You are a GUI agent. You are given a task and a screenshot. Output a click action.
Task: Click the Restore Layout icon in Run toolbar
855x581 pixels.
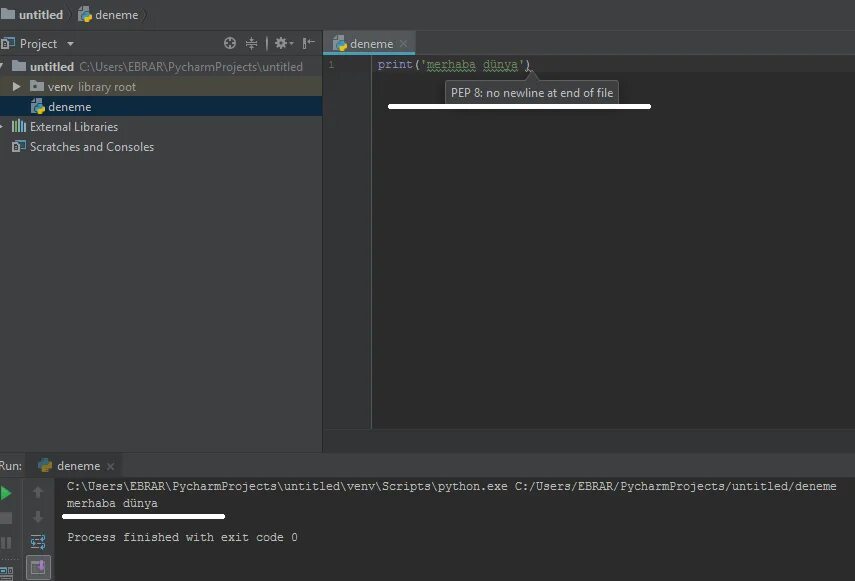coord(6,572)
